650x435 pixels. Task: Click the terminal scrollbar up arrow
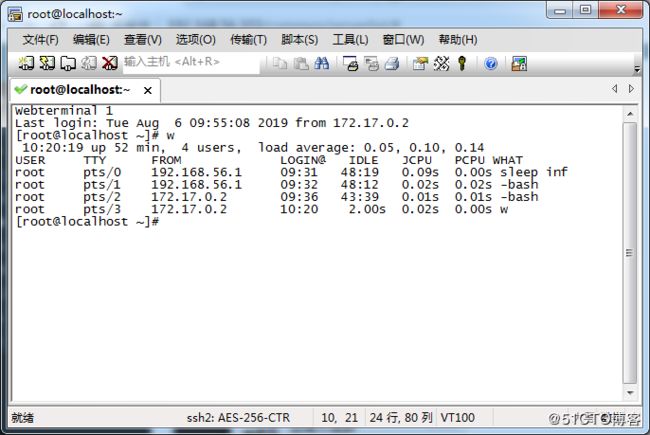(x=630, y=114)
